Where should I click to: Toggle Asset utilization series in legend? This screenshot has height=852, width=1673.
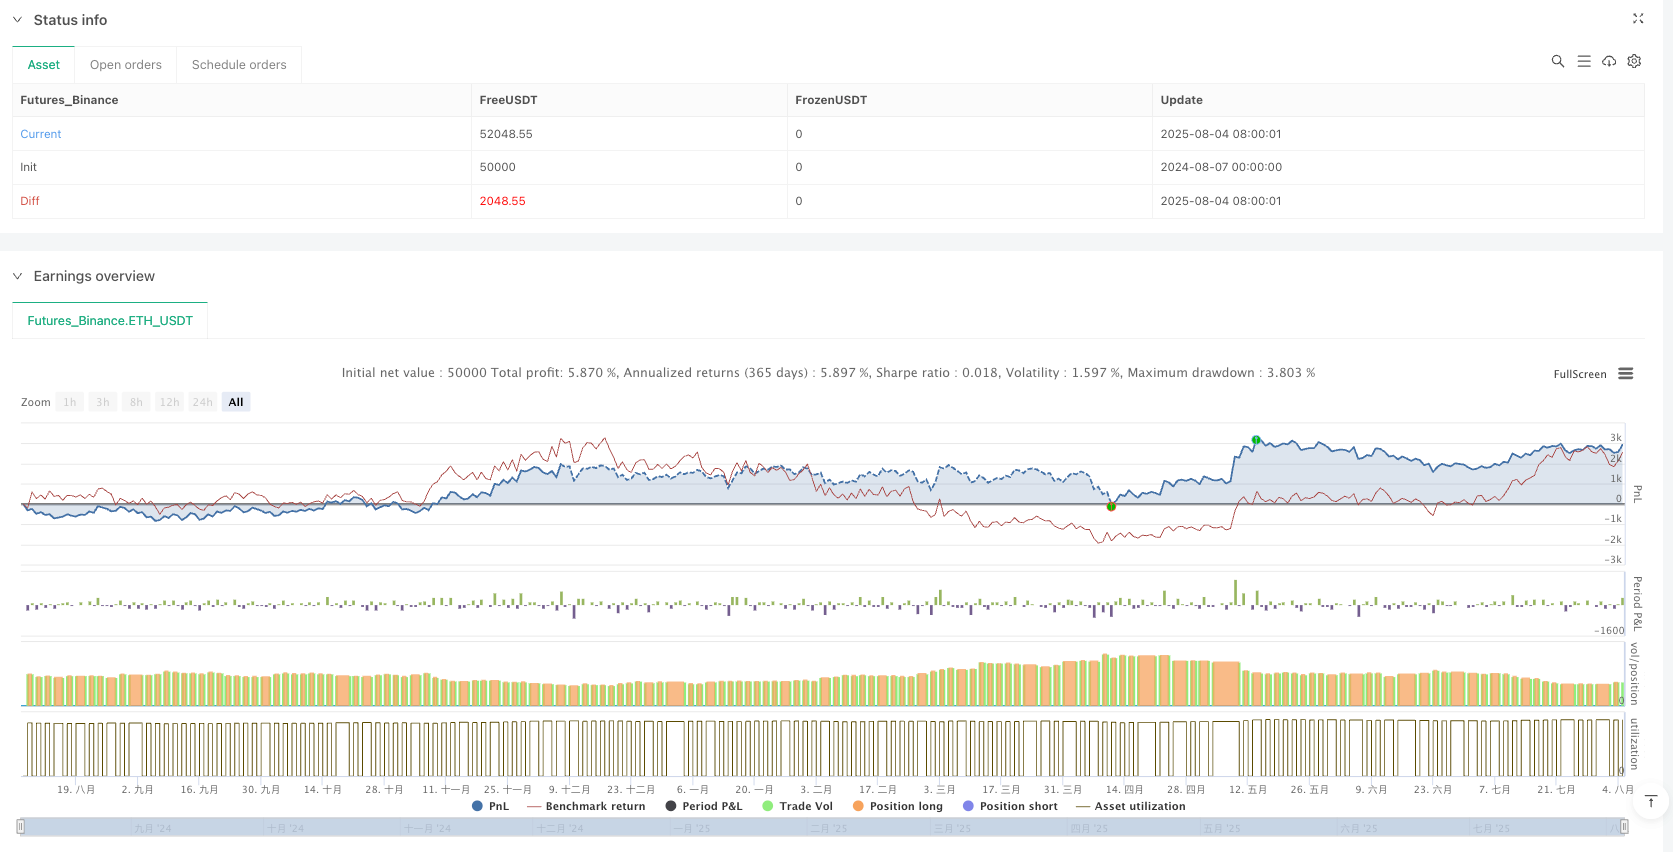pyautogui.click(x=1130, y=806)
